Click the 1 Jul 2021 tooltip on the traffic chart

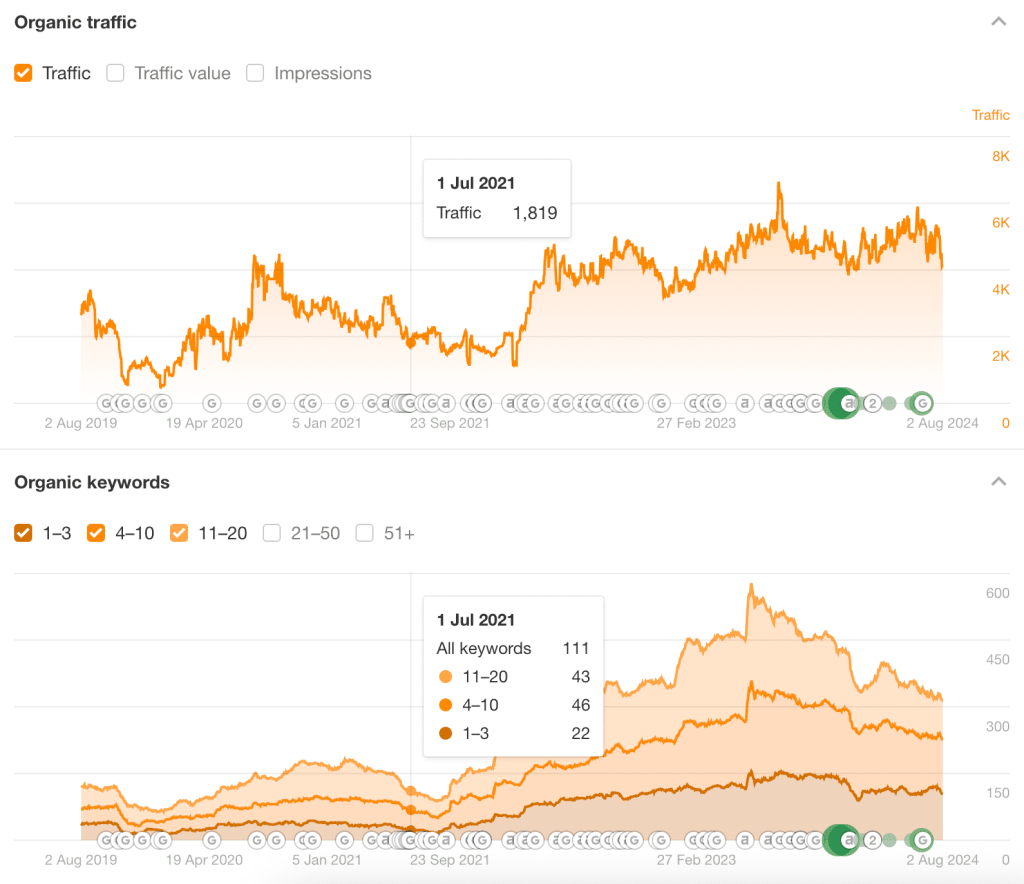[x=496, y=198]
